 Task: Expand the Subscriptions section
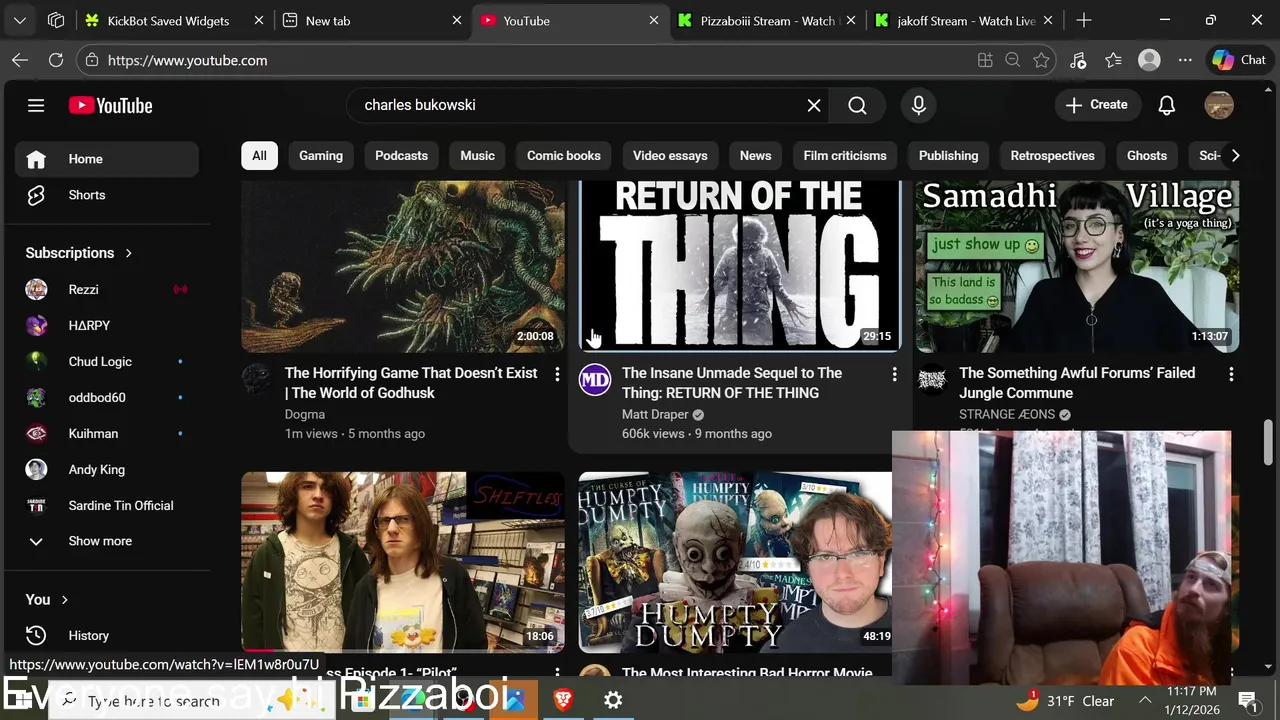[79, 253]
